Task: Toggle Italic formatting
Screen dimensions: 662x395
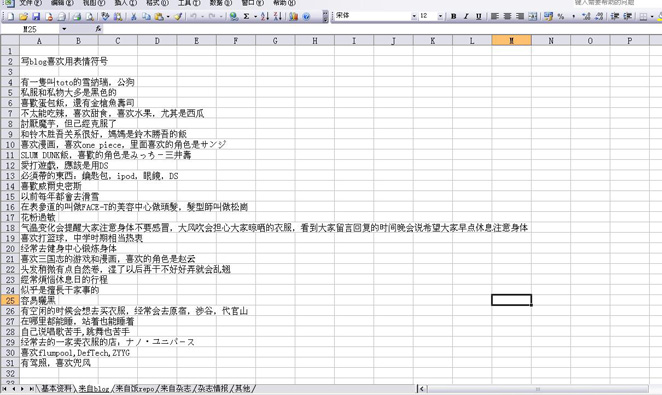Action: [466, 16]
